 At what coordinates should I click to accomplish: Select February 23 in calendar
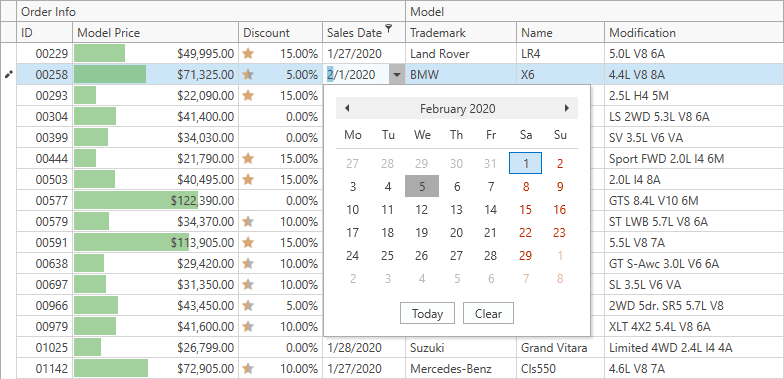click(560, 232)
